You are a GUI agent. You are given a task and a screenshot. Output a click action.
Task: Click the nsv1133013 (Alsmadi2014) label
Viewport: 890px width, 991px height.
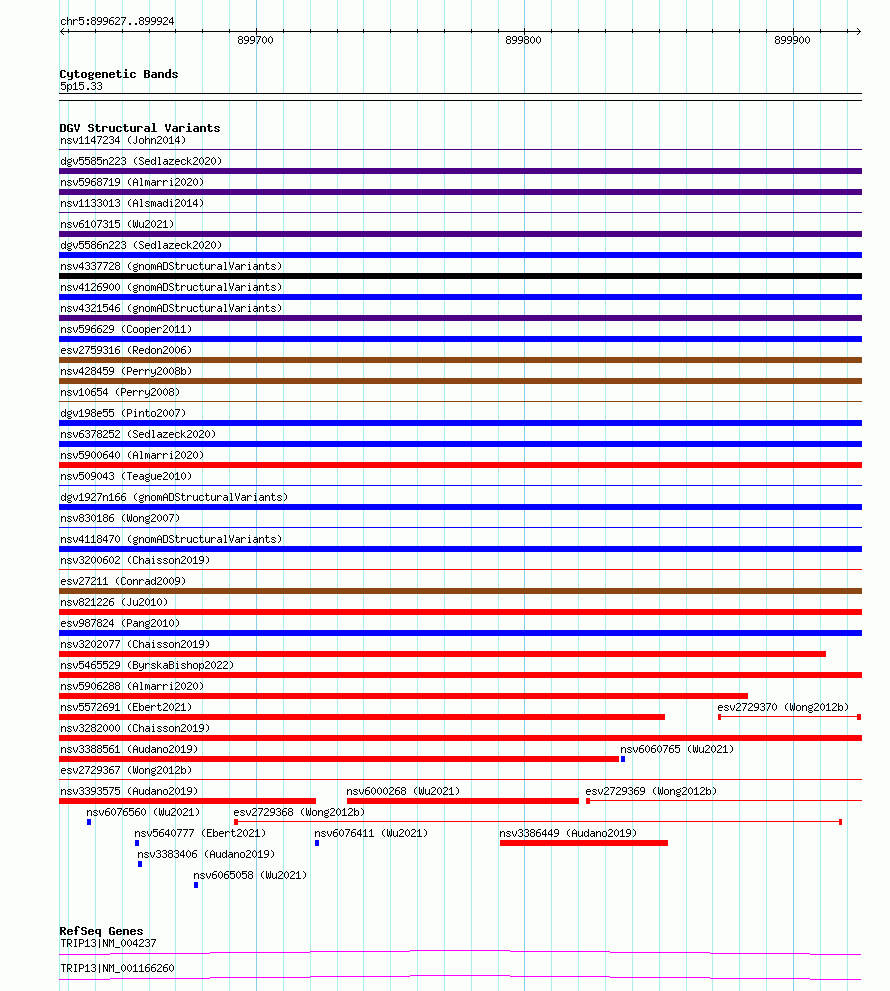point(132,203)
